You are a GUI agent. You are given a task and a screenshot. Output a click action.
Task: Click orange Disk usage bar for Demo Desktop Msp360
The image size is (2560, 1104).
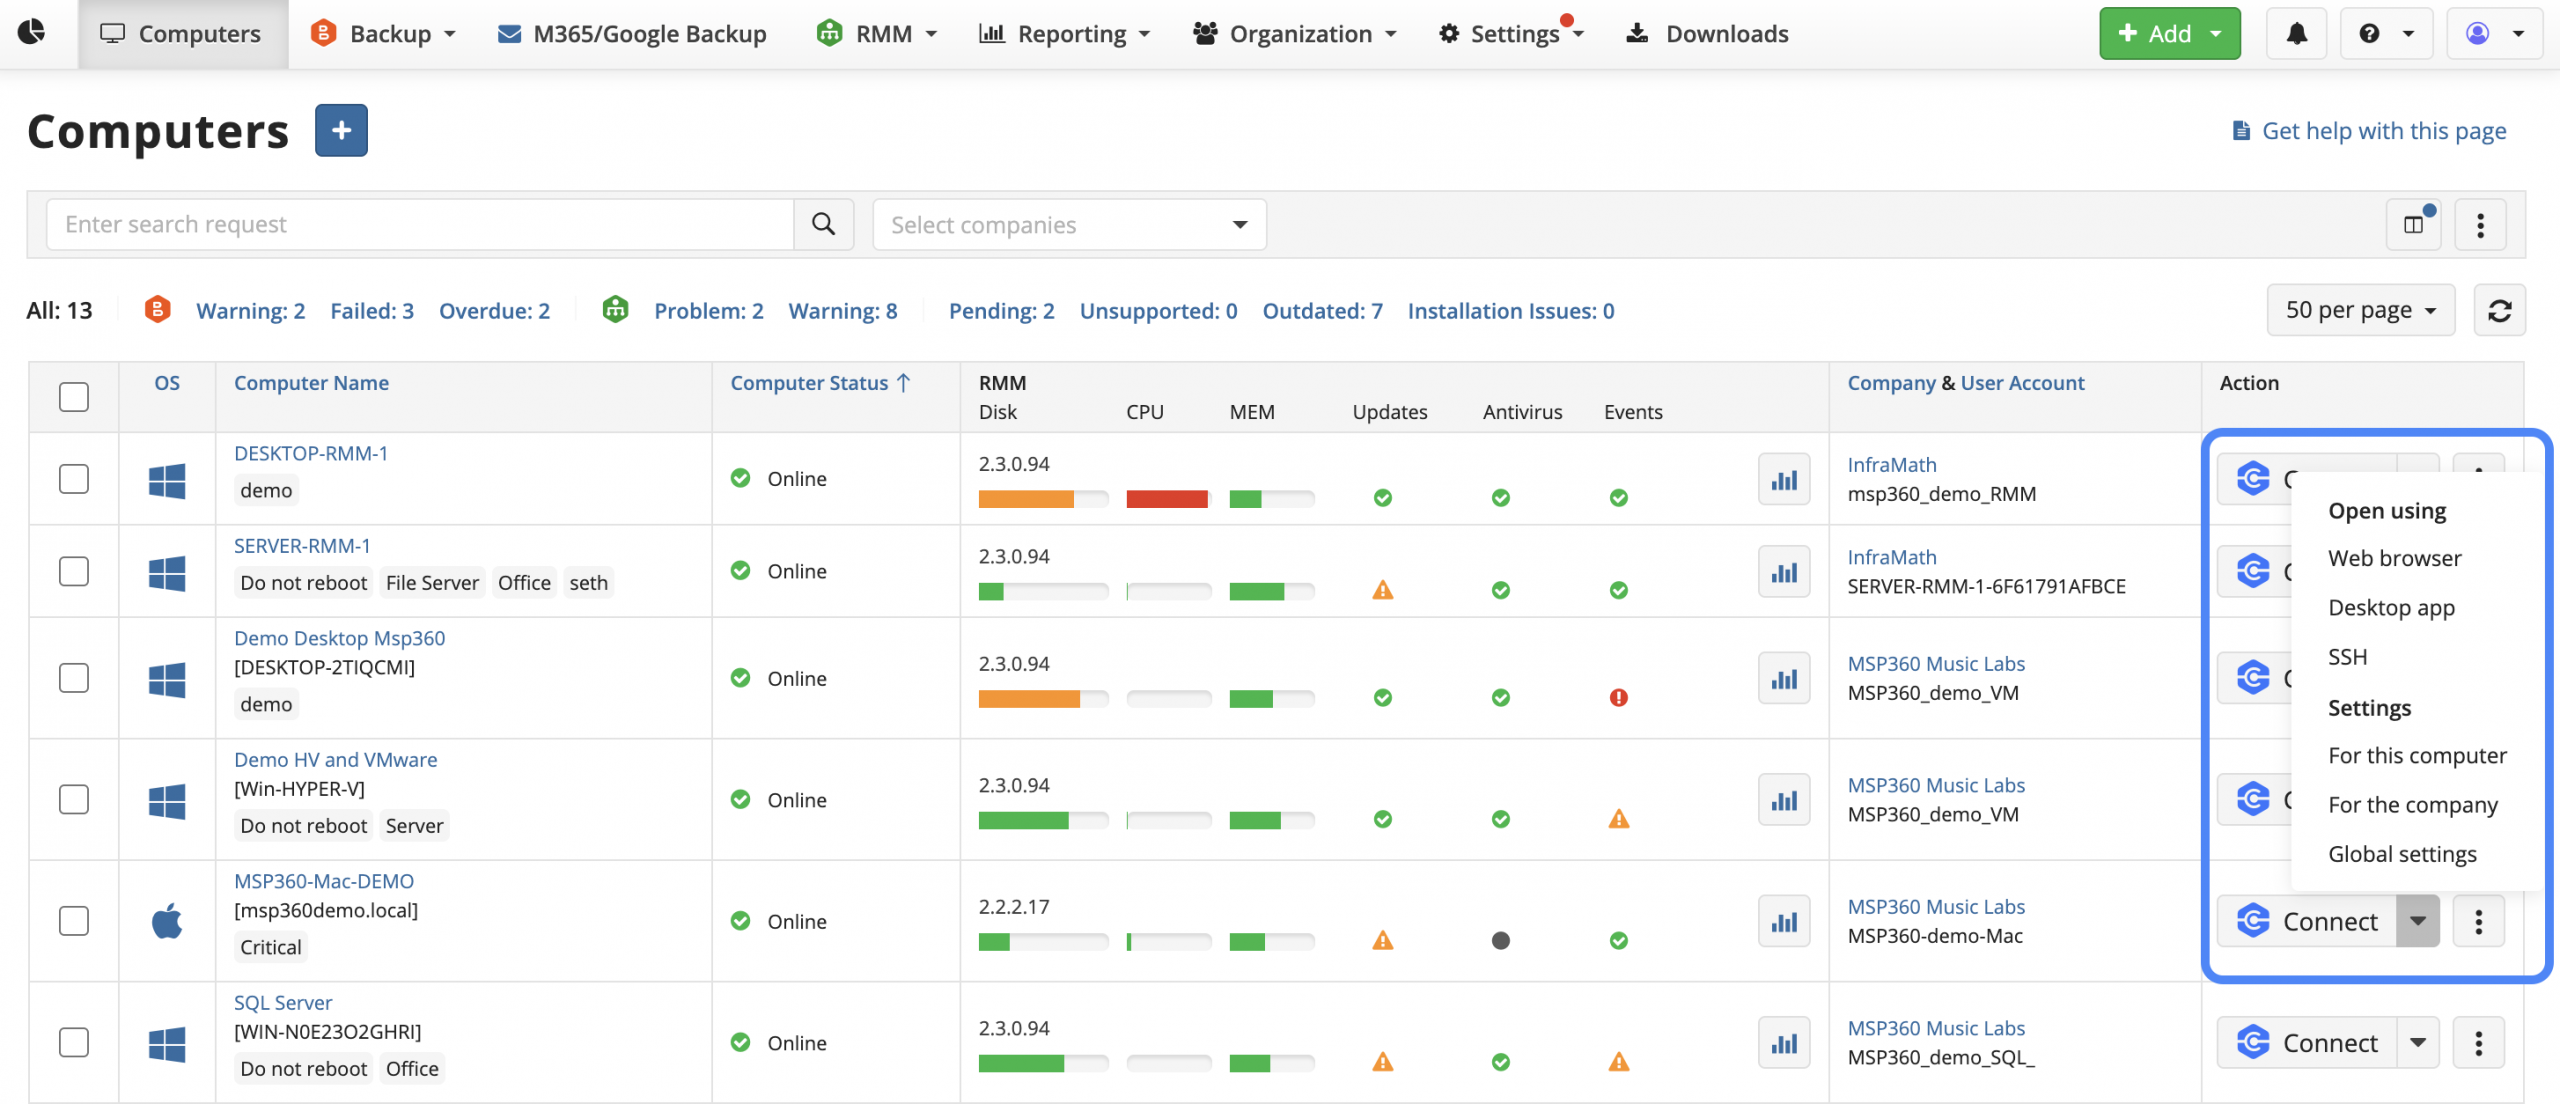(x=1029, y=698)
